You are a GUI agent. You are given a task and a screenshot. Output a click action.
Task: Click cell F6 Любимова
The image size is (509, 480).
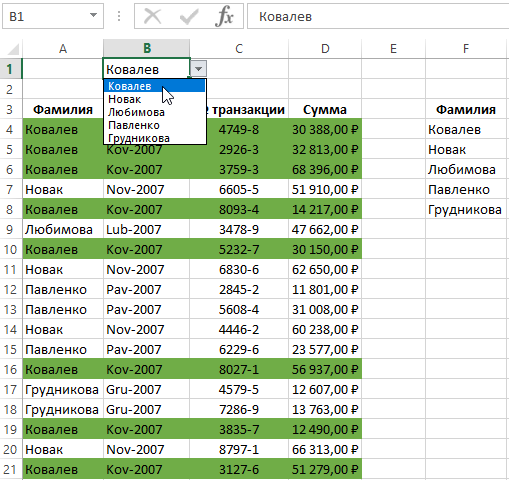466,169
